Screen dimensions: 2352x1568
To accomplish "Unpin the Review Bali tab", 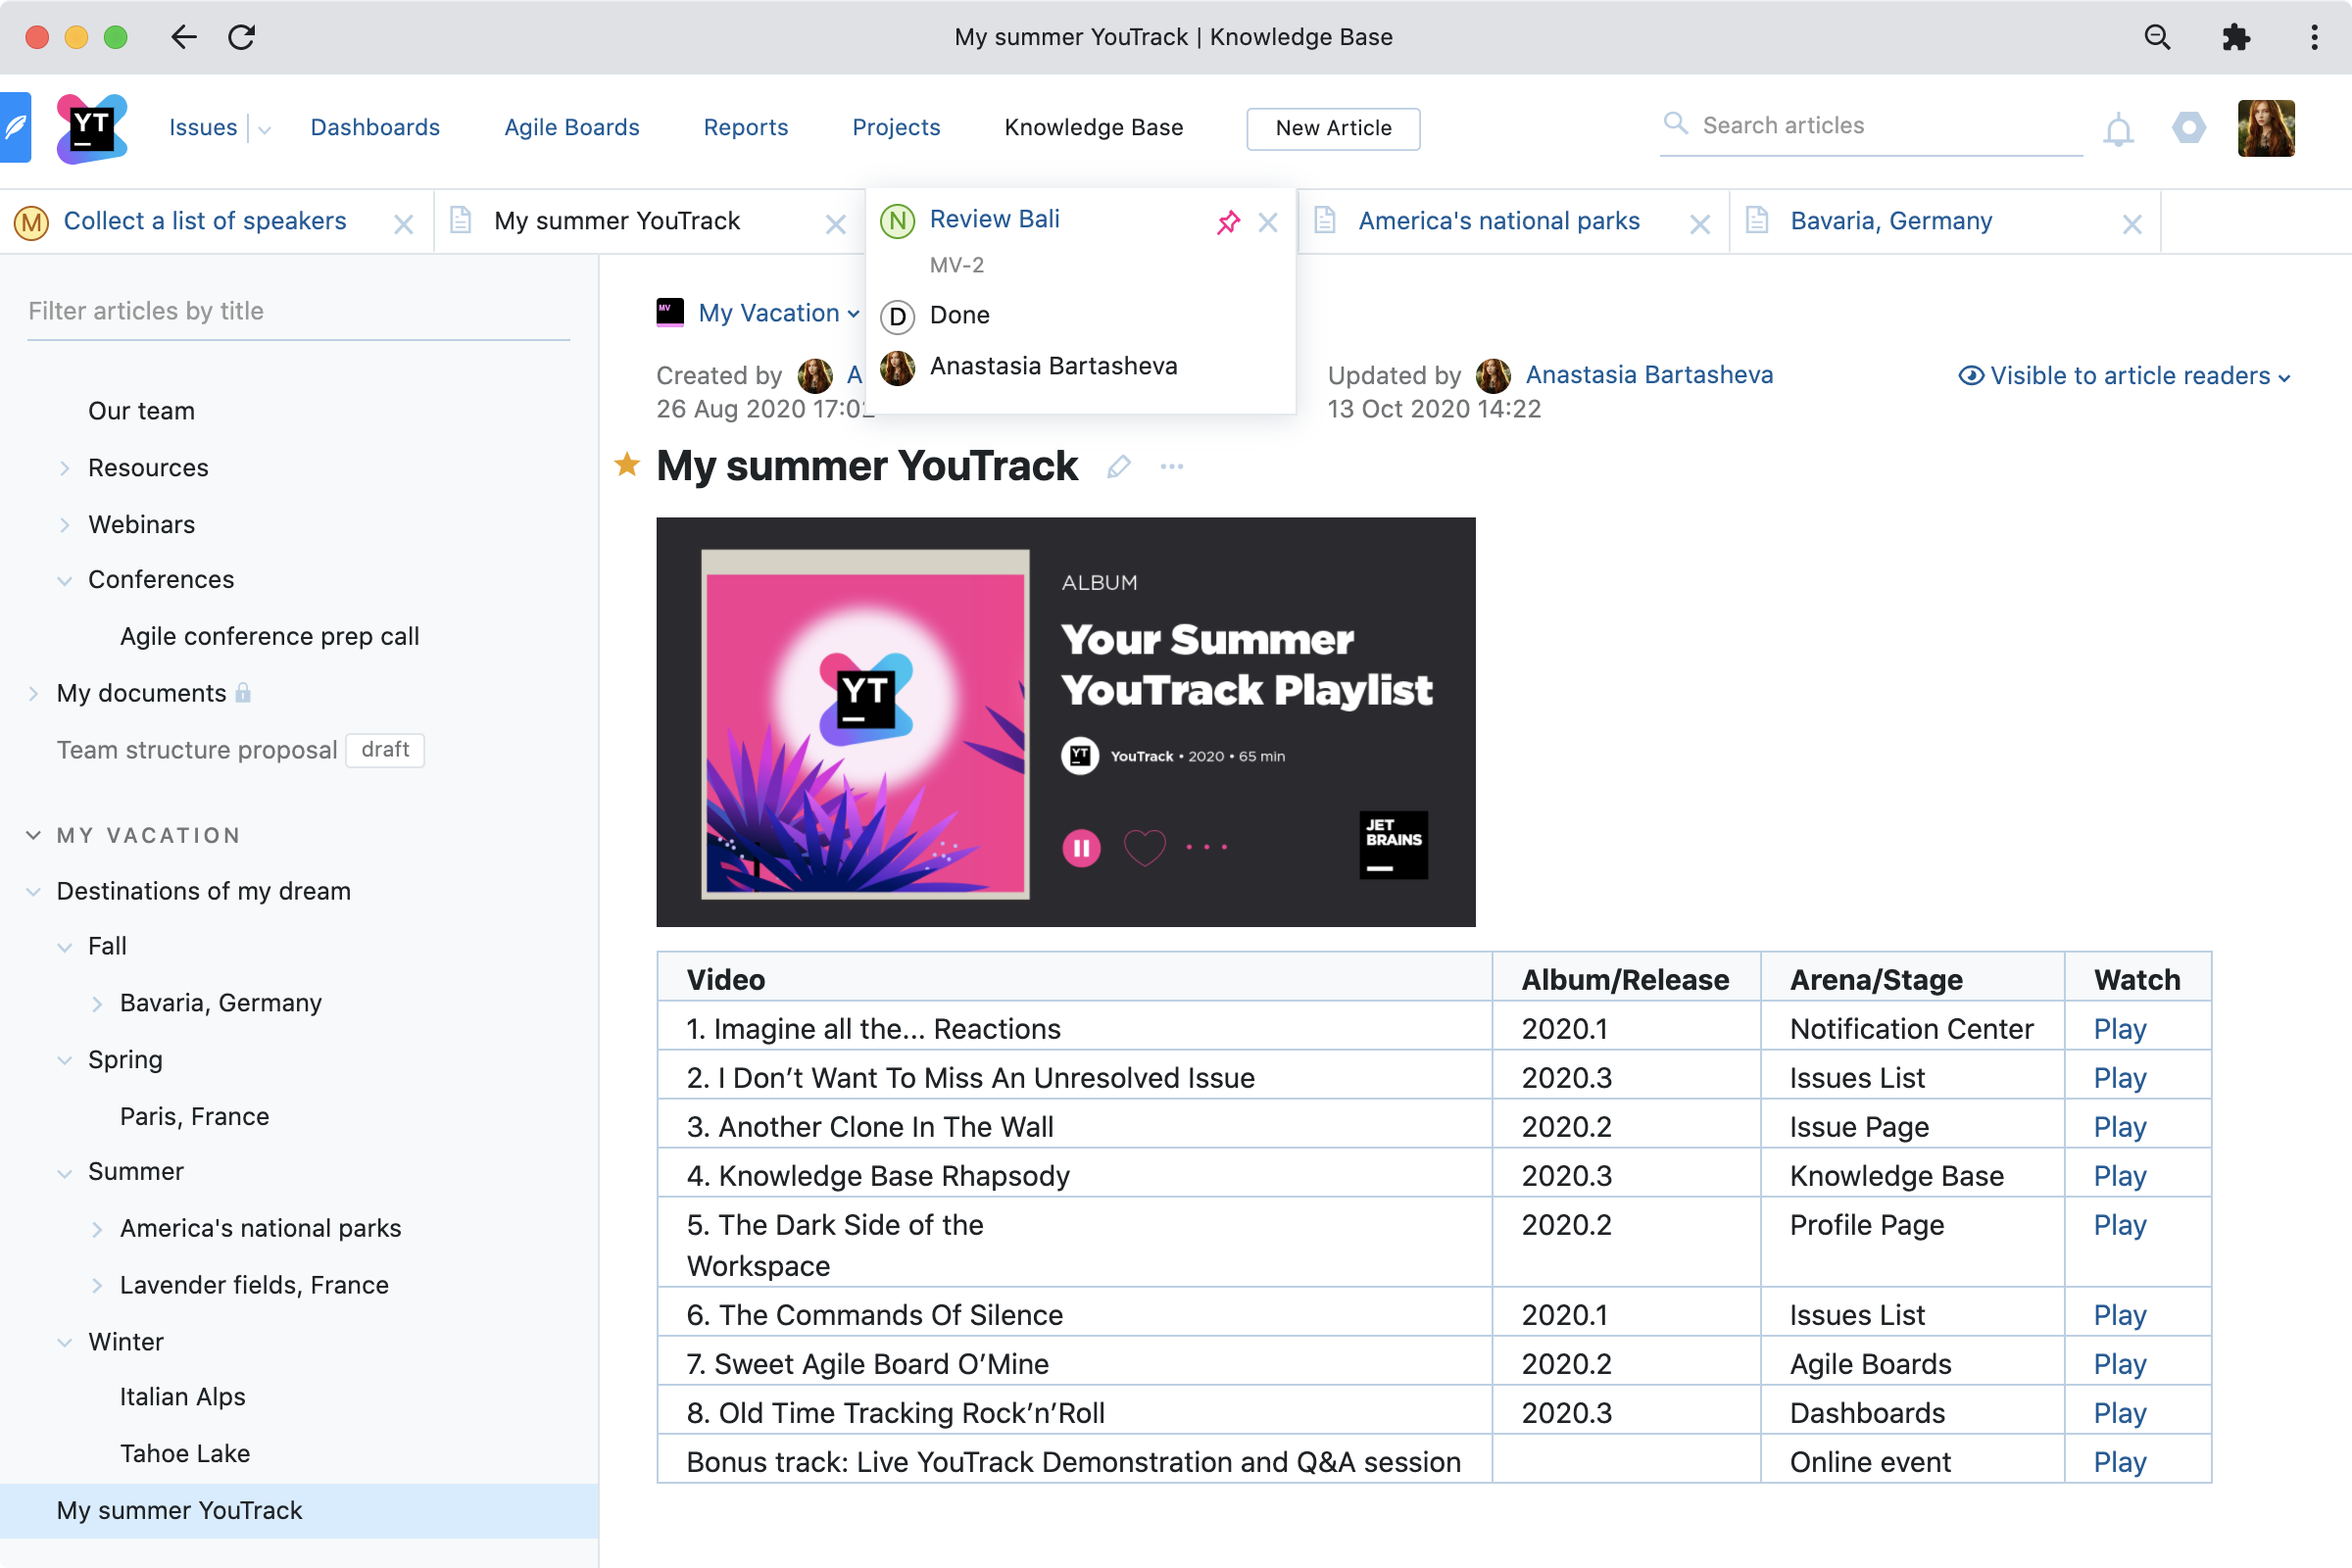I will coord(1228,222).
